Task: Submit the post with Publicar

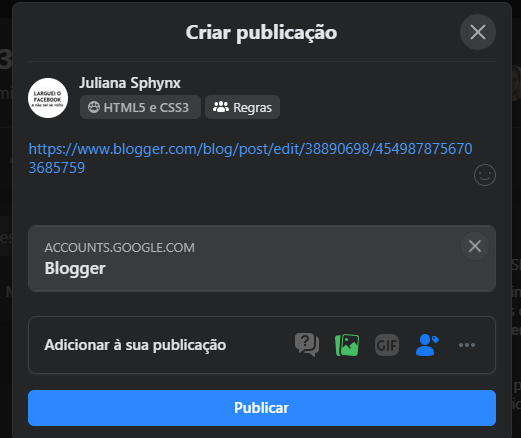Action: (x=262, y=408)
